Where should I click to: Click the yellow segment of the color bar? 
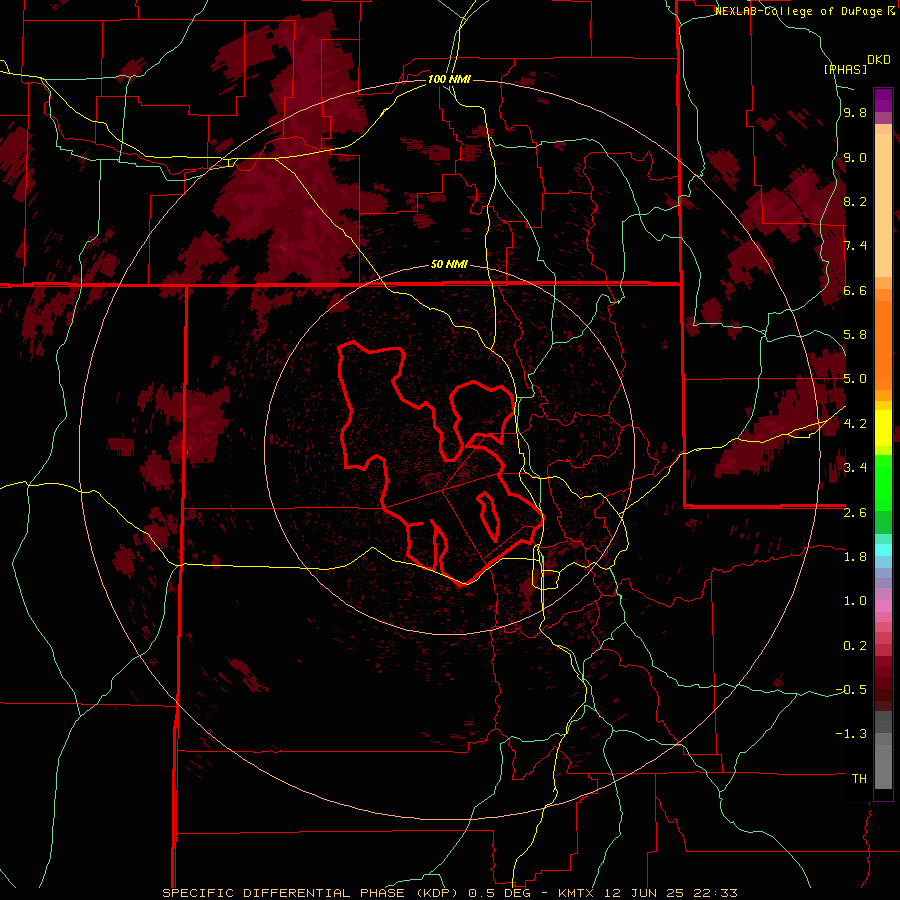point(883,428)
